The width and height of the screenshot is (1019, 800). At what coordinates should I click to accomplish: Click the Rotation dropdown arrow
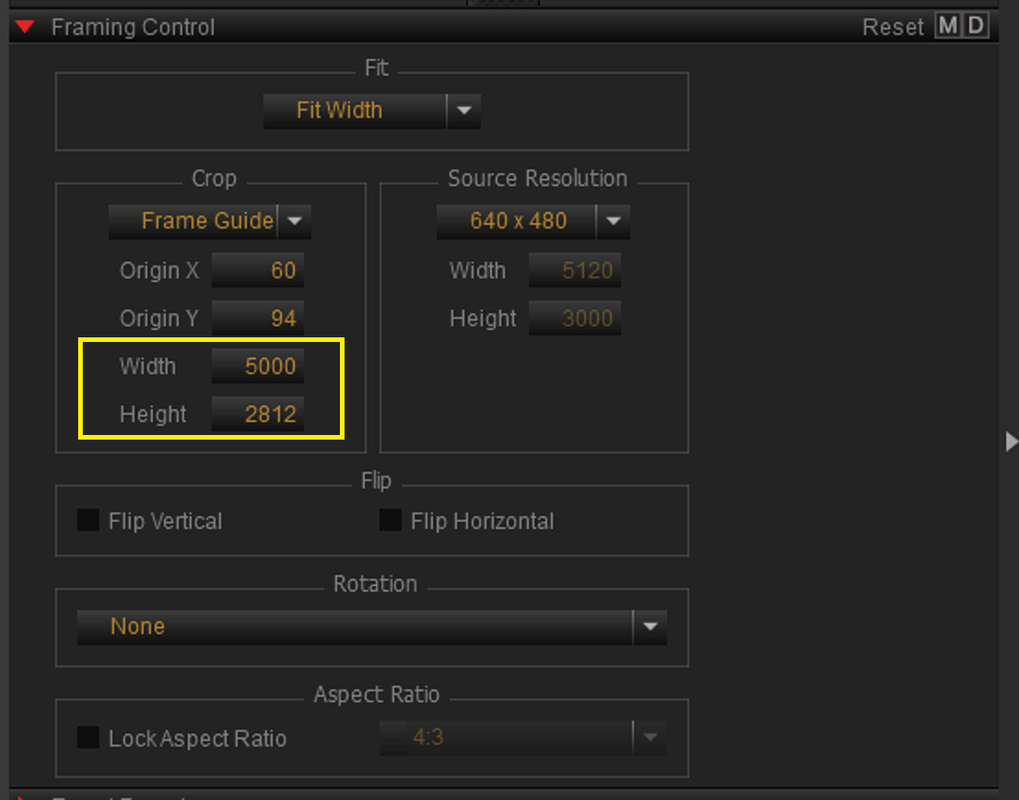pos(650,627)
